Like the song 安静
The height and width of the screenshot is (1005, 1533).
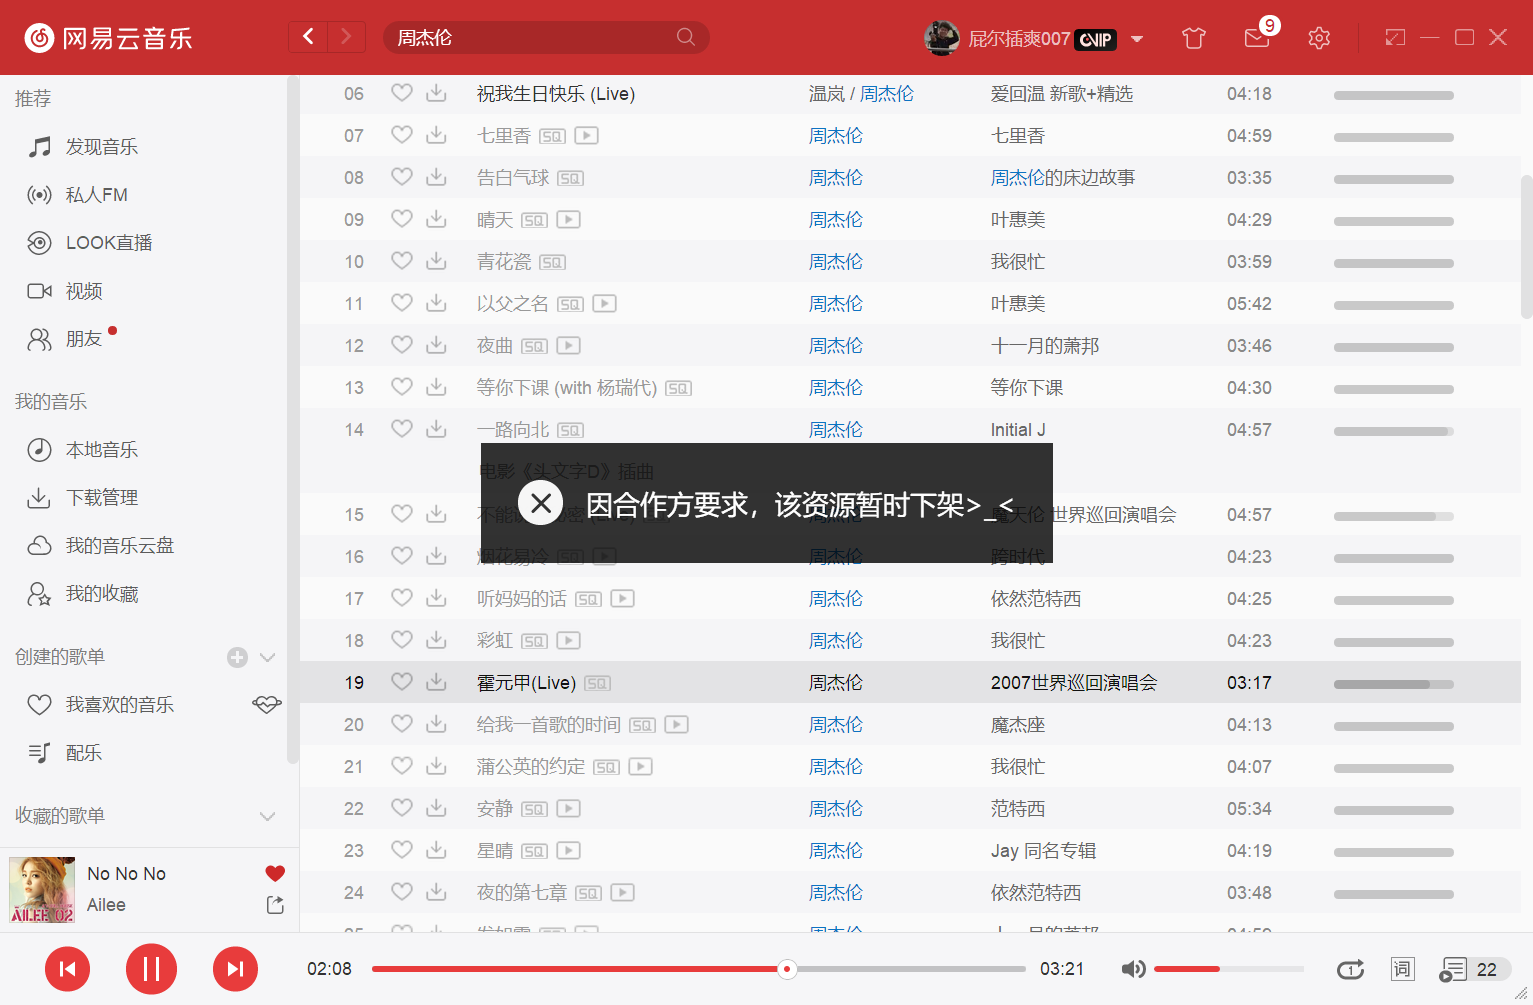pyautogui.click(x=401, y=807)
